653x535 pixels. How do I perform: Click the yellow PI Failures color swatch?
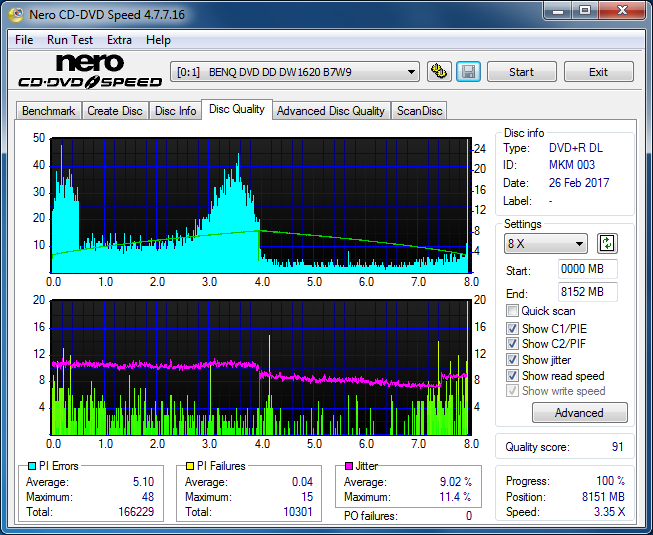click(x=190, y=466)
